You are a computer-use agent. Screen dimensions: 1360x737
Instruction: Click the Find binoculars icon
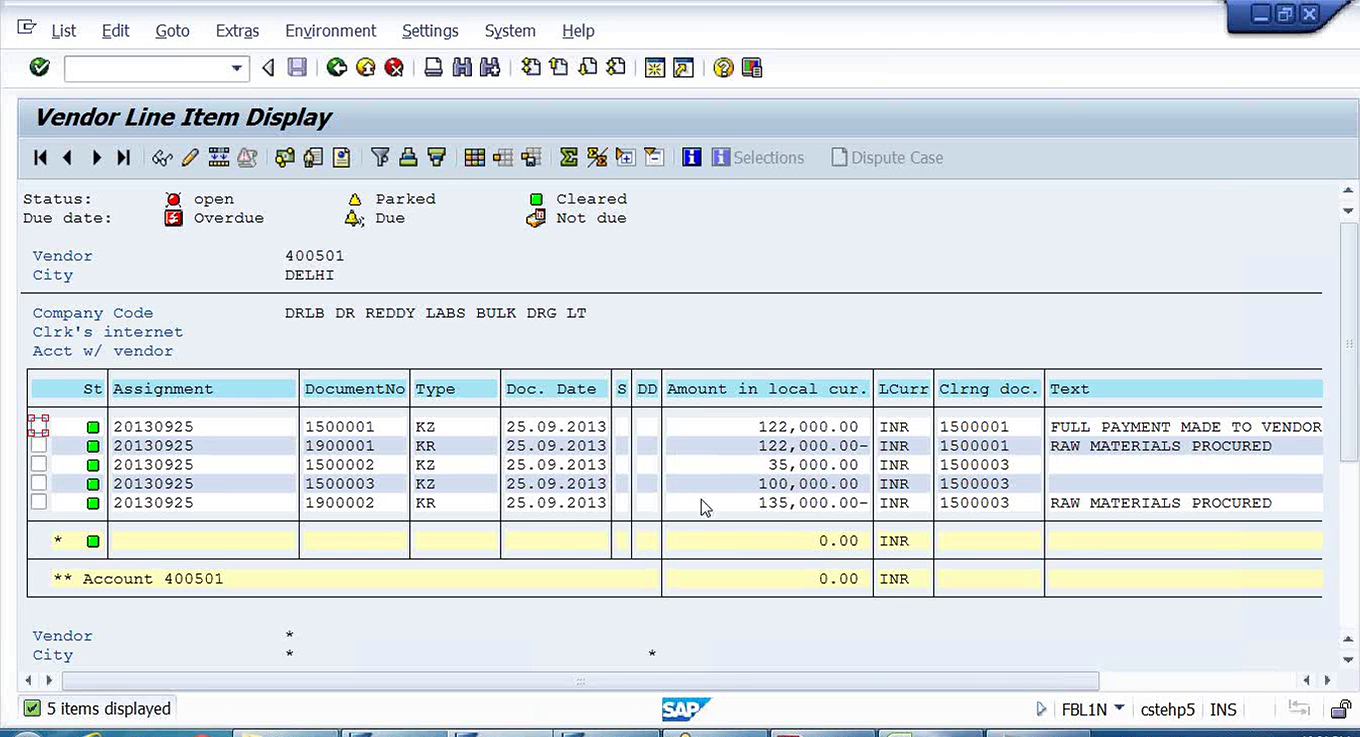tap(461, 68)
